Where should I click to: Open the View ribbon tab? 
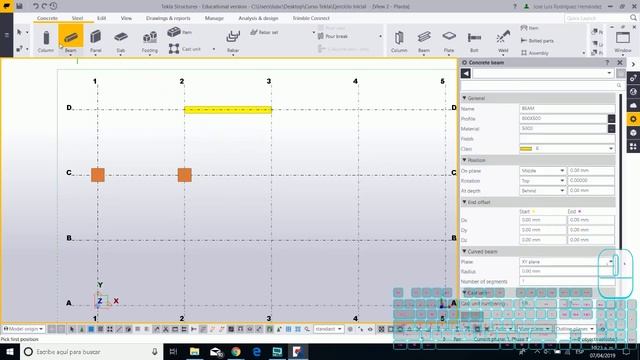(126, 18)
